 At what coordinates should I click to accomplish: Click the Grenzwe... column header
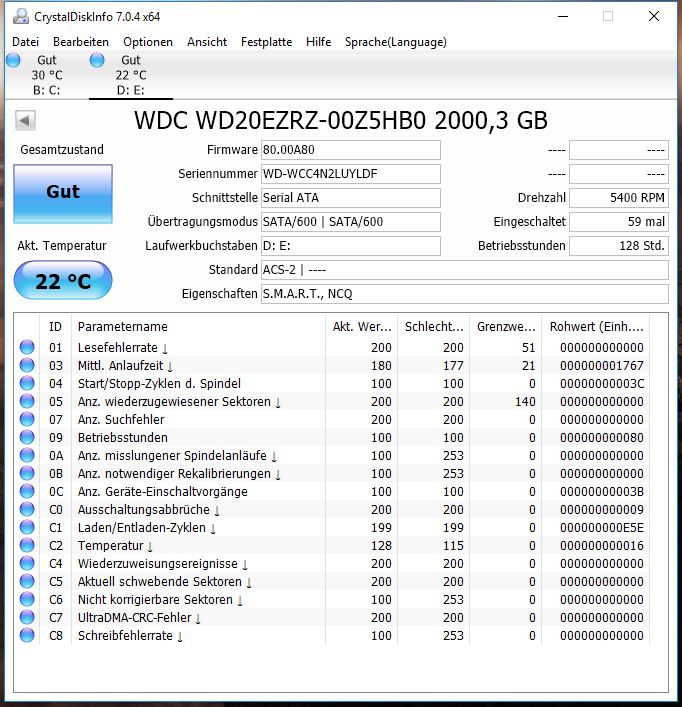(506, 326)
